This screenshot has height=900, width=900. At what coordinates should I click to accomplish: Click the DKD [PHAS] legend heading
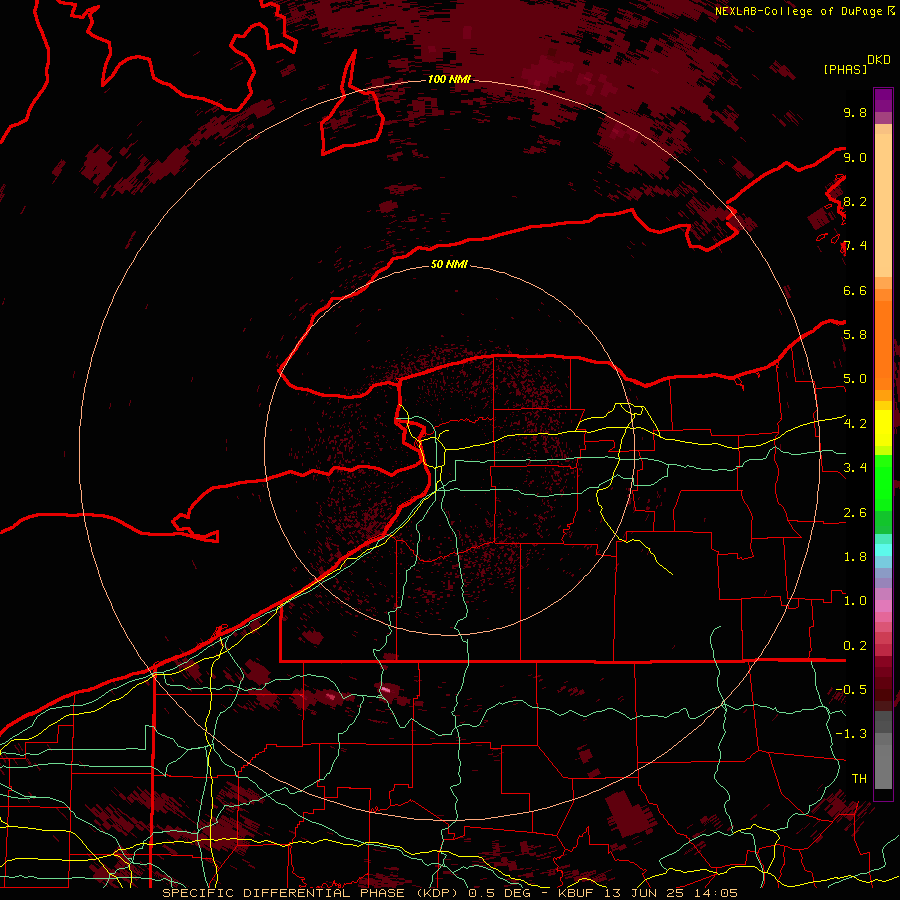point(856,64)
